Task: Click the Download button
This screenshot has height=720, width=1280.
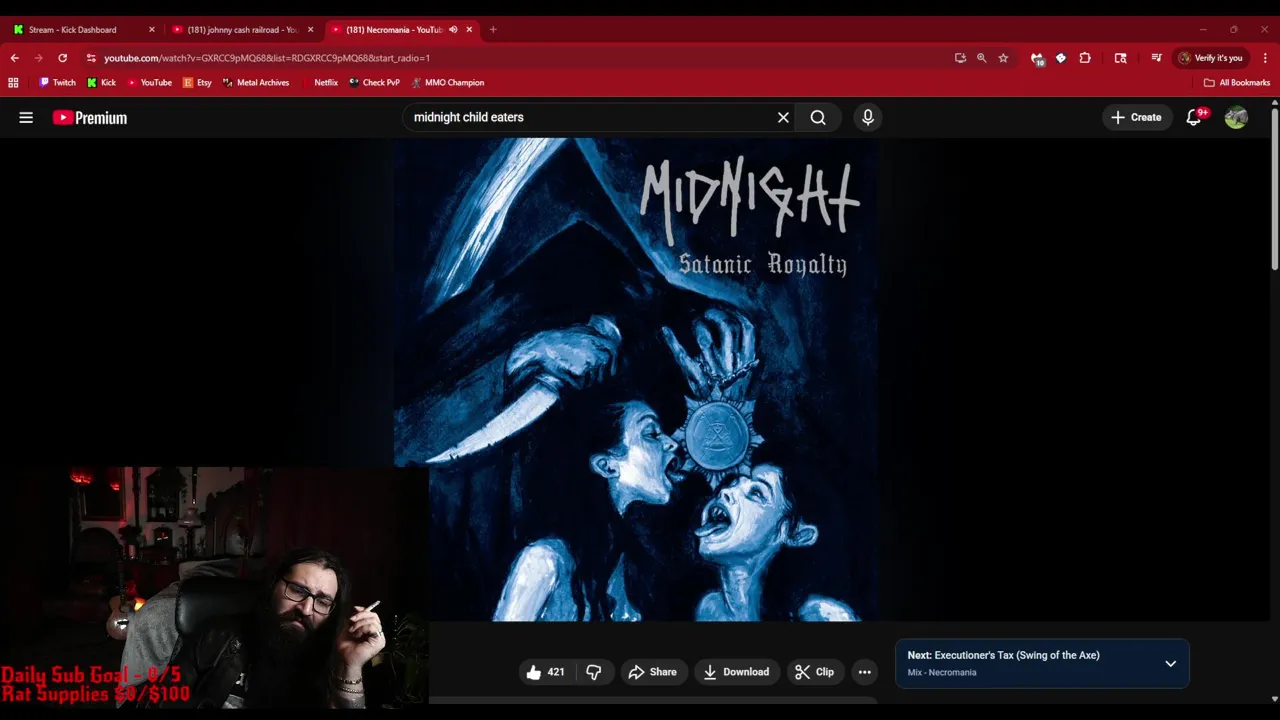Action: click(x=736, y=672)
